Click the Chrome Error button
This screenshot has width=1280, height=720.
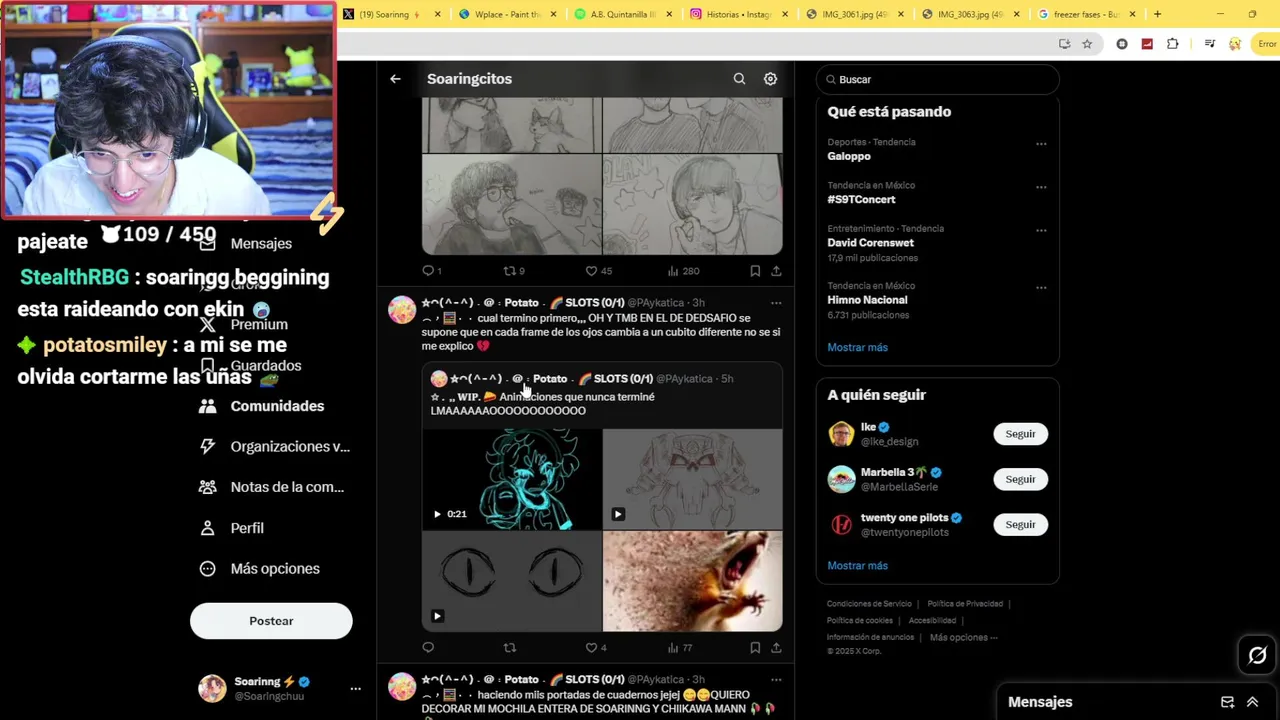(1266, 44)
